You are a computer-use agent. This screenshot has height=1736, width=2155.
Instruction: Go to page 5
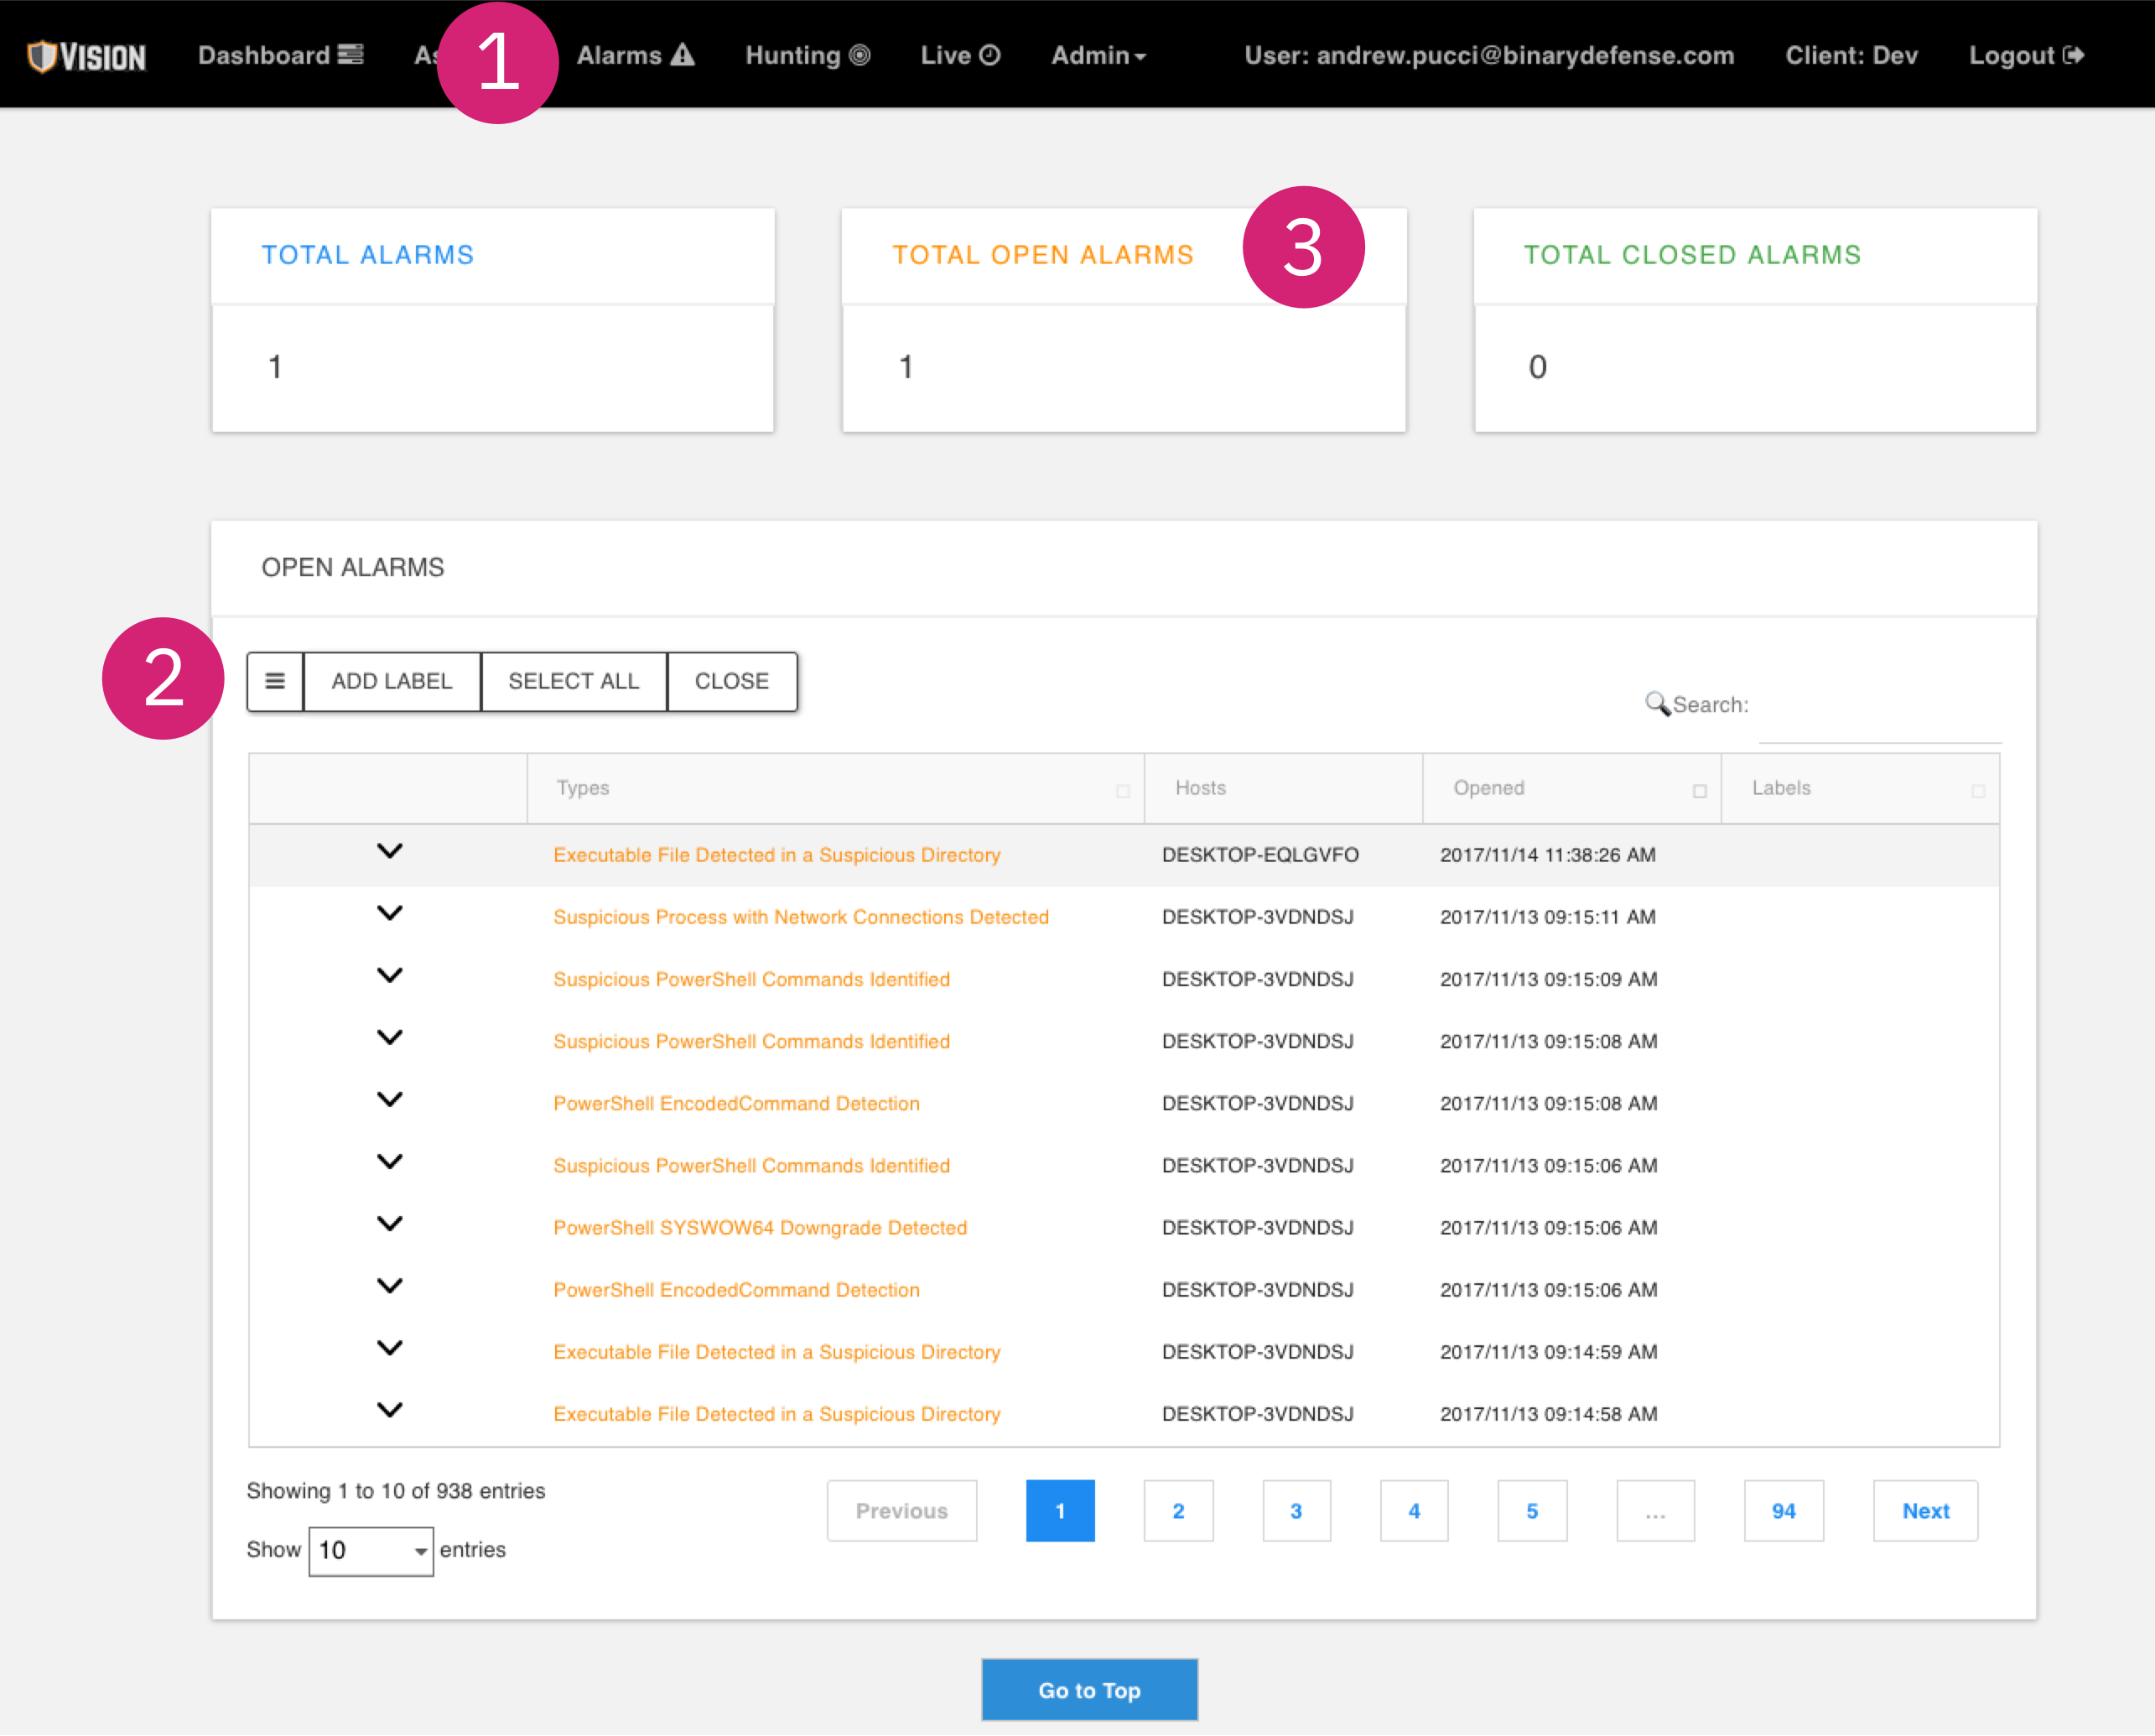[1532, 1511]
